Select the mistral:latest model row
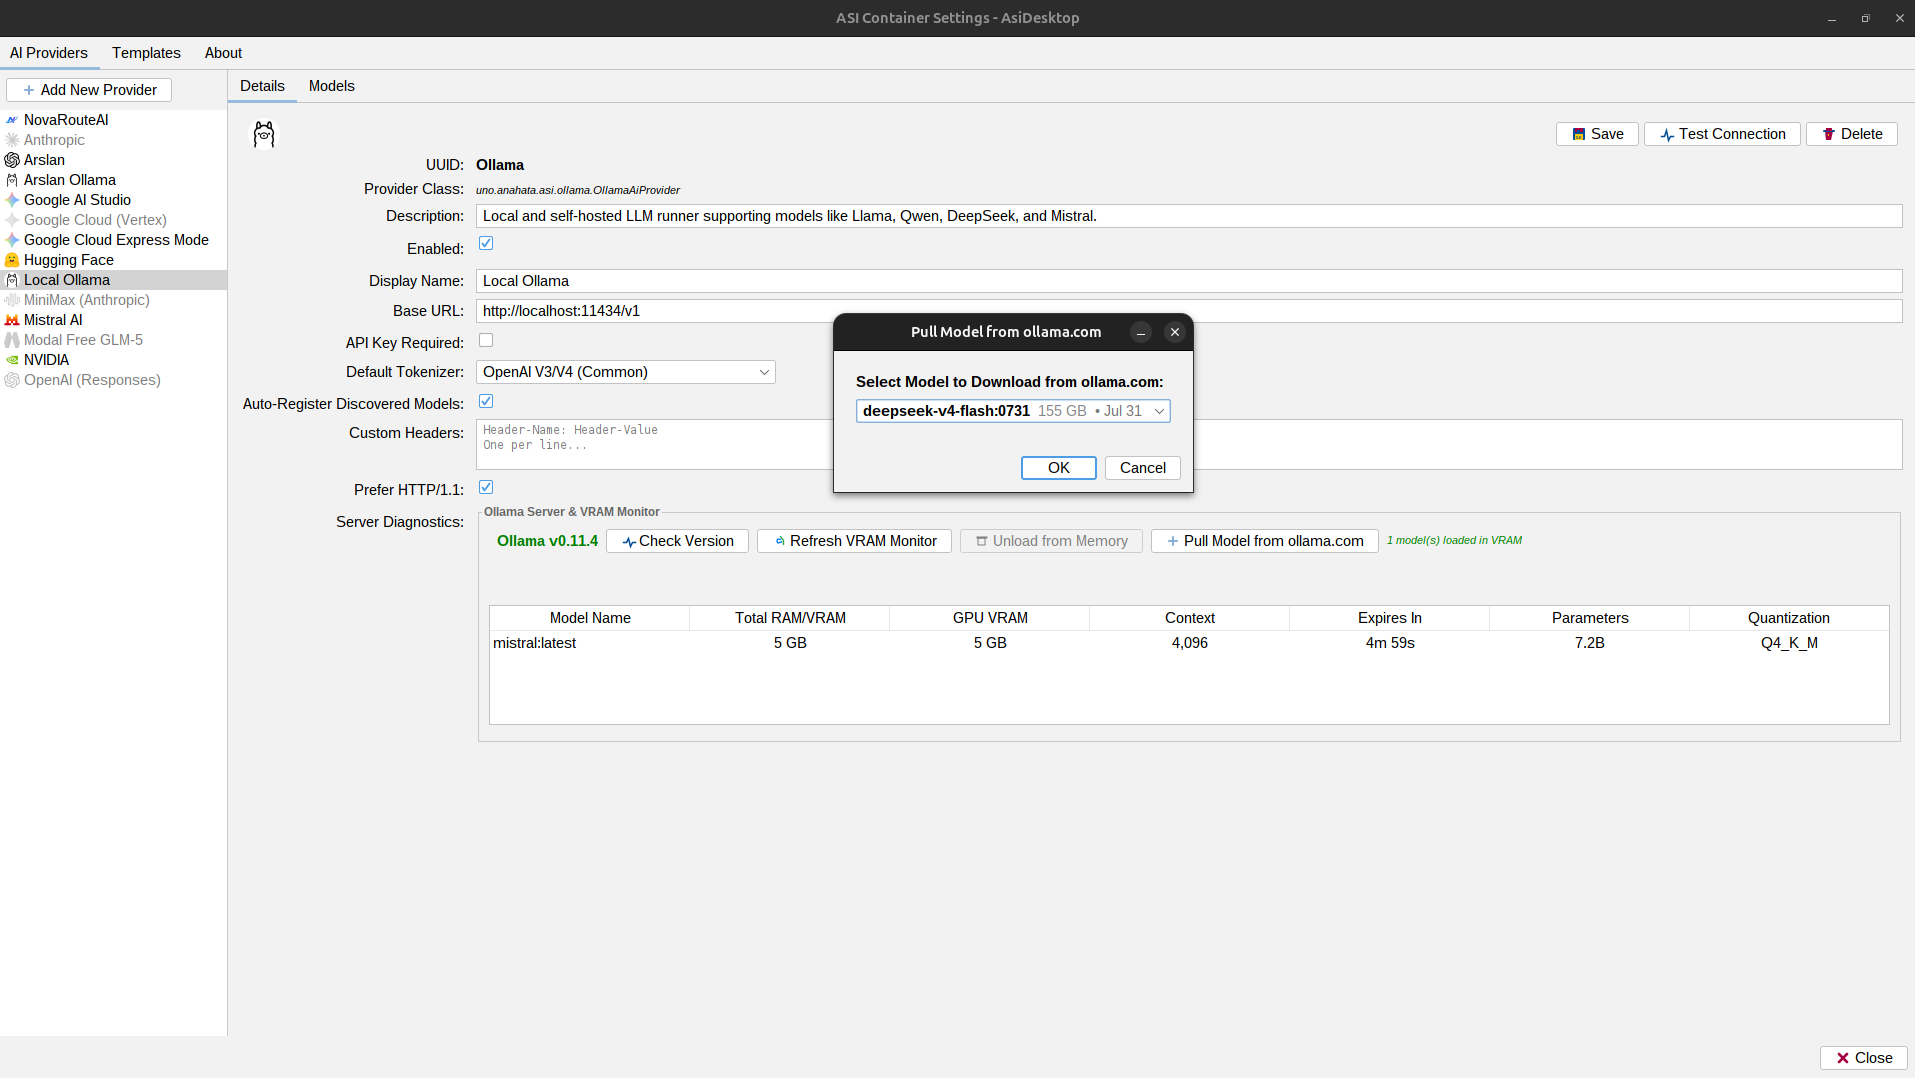 tap(1189, 643)
